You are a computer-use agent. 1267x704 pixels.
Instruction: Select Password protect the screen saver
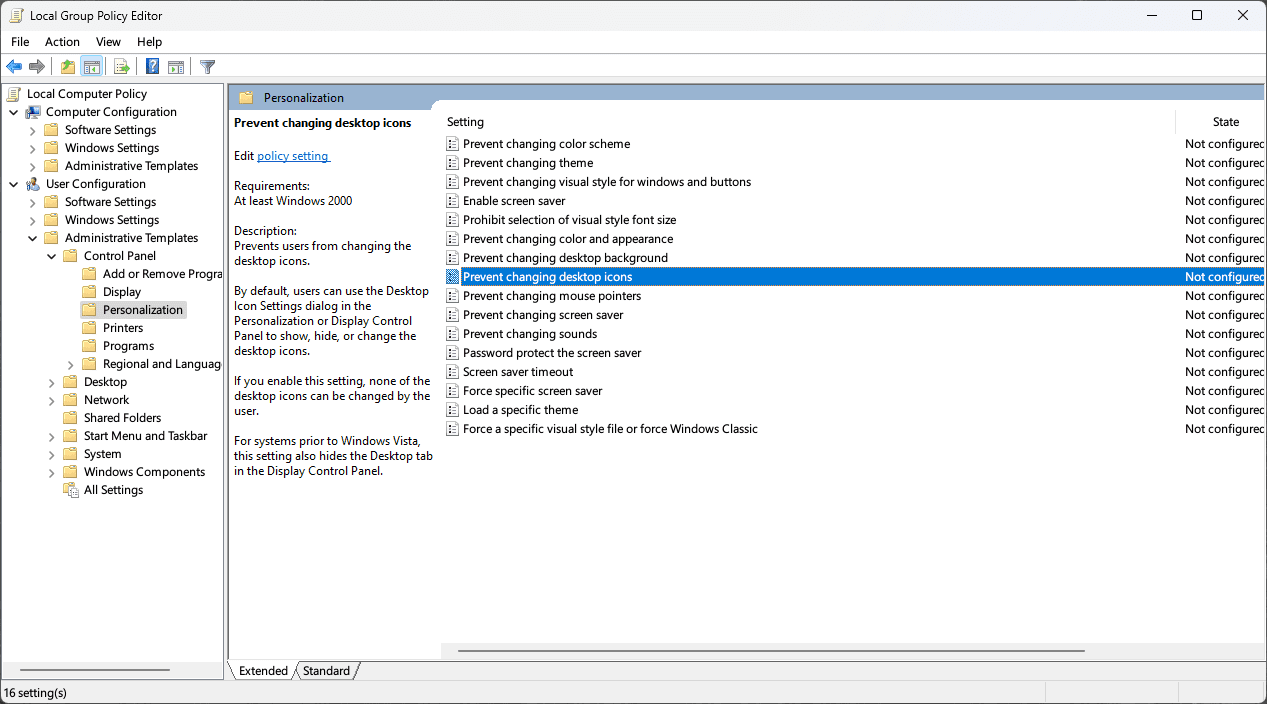(552, 353)
